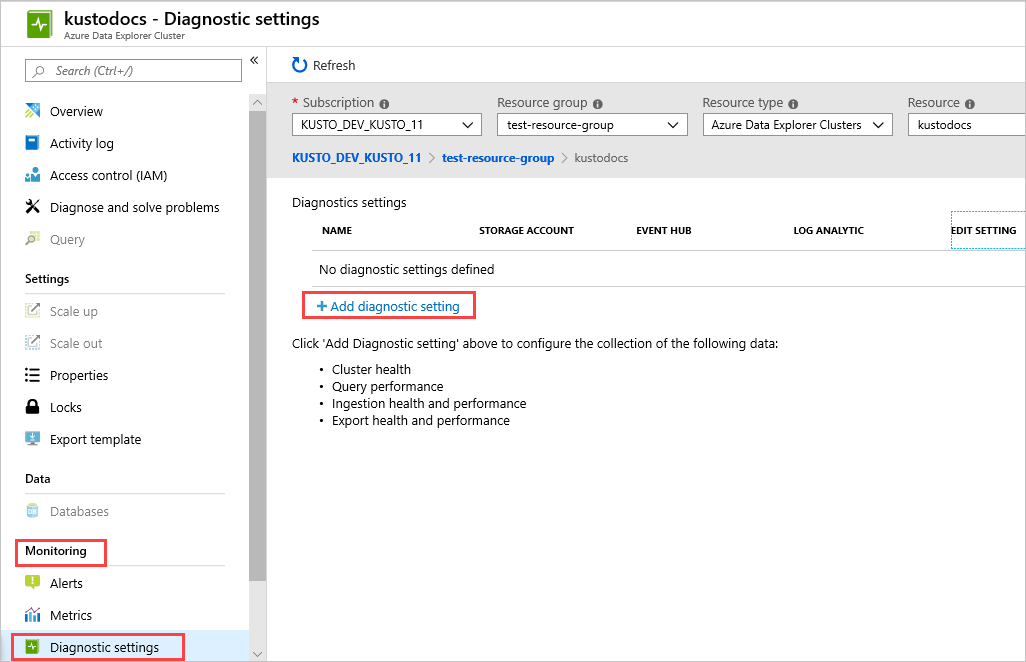Click the Export template icon
1026x662 pixels.
pyautogui.click(x=33, y=439)
